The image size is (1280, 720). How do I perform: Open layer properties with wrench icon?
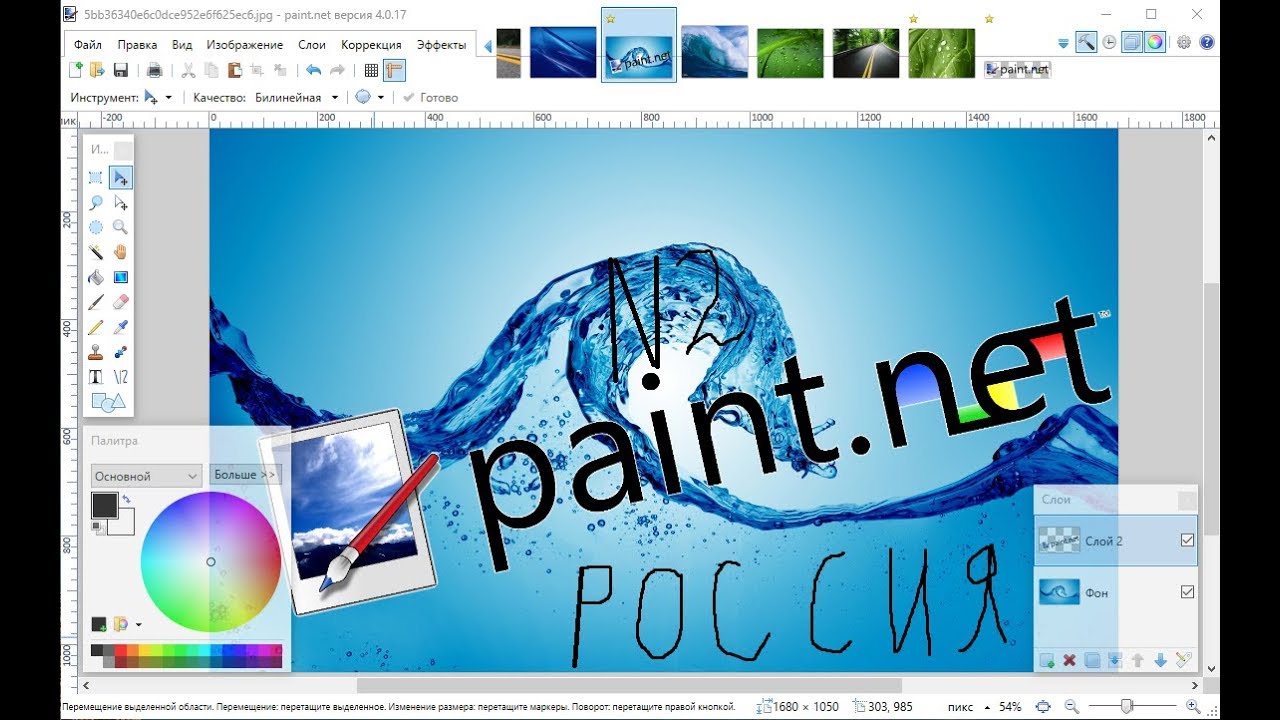click(1184, 660)
